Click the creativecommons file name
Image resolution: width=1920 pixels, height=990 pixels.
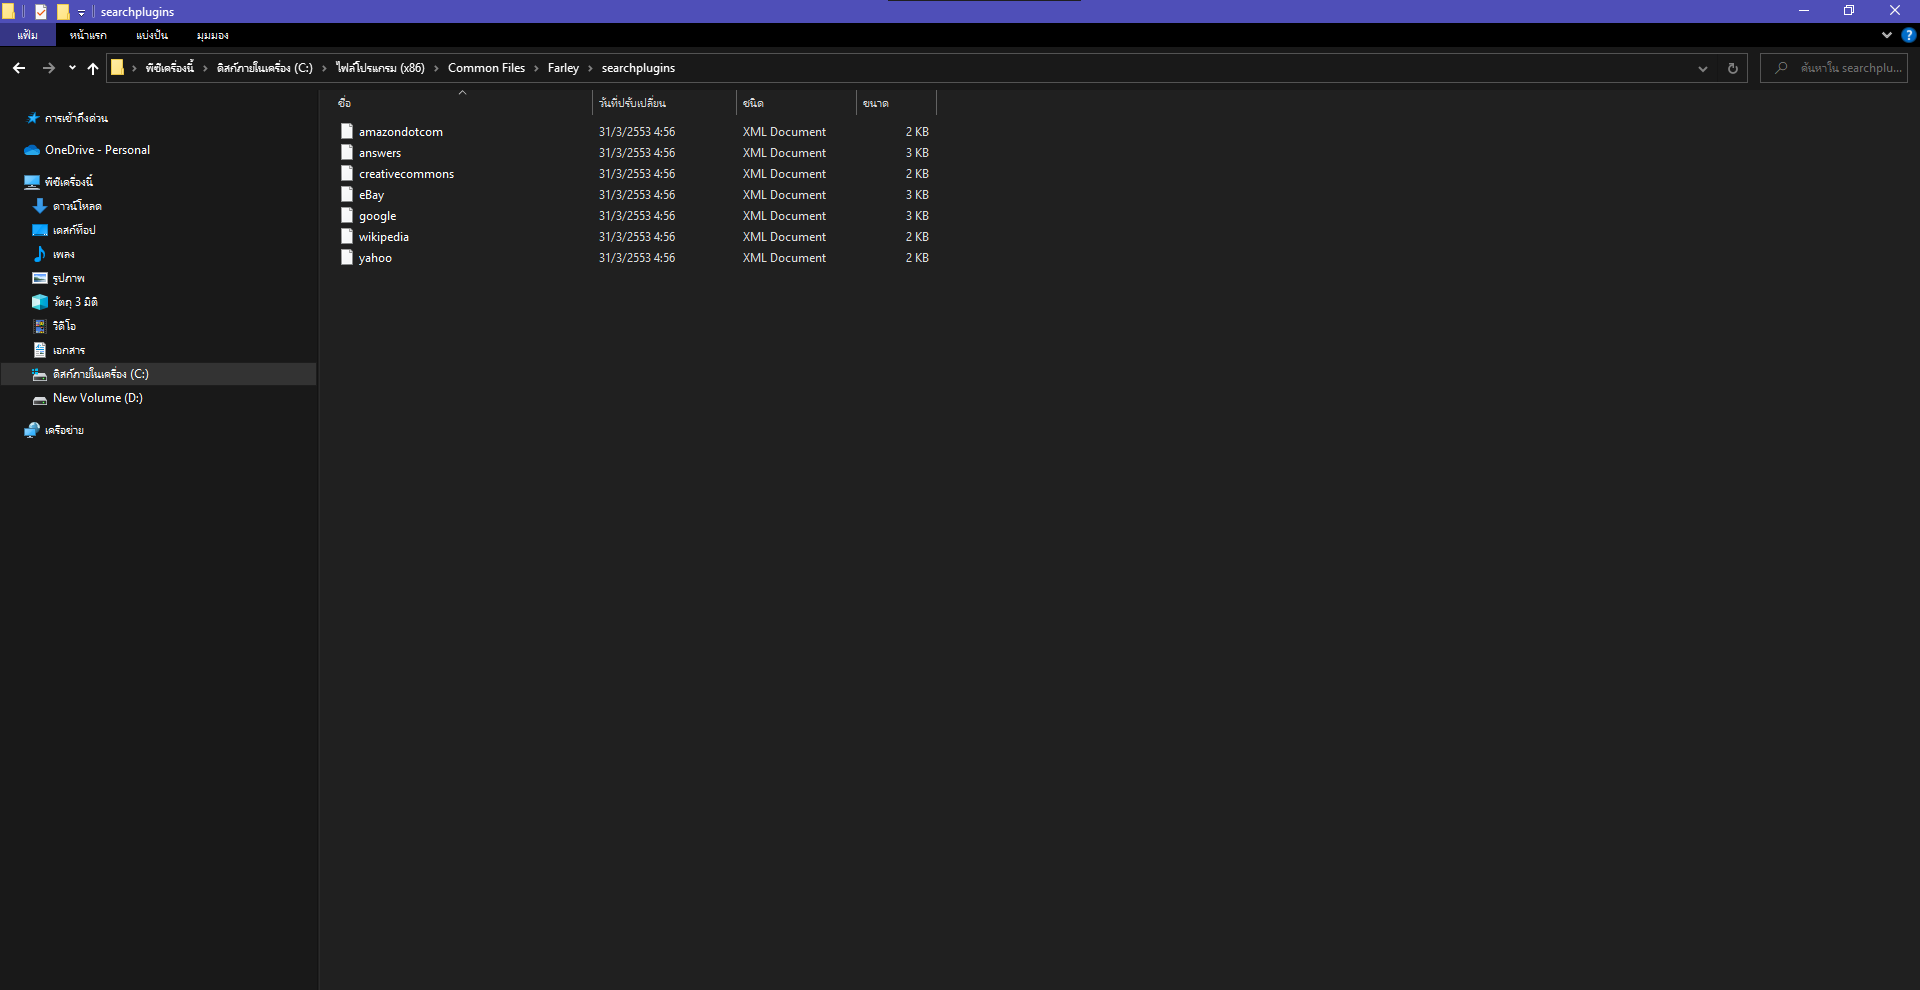pos(406,174)
